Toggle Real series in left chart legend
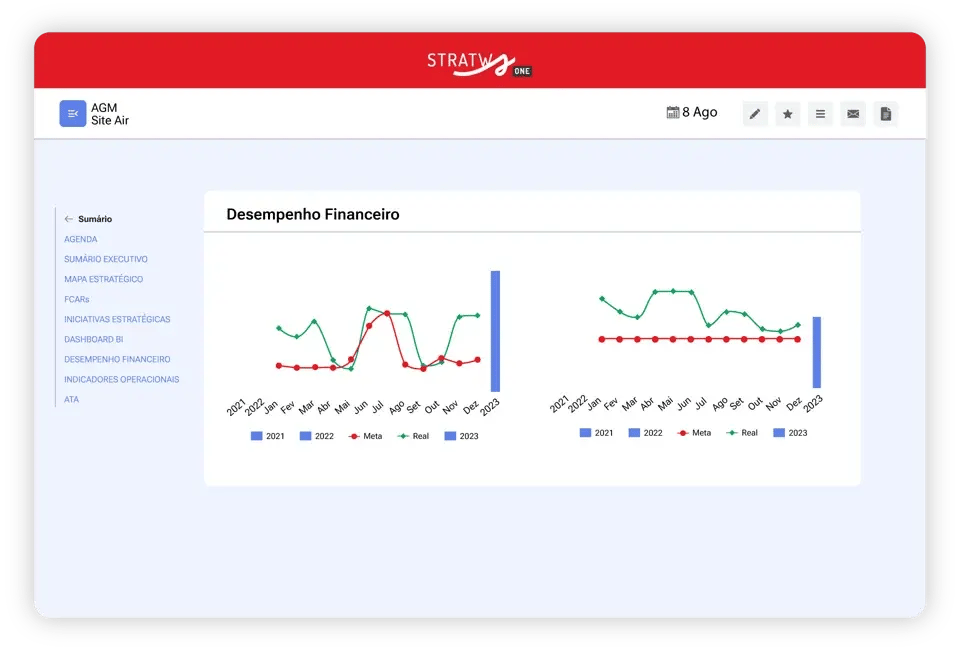 (413, 436)
